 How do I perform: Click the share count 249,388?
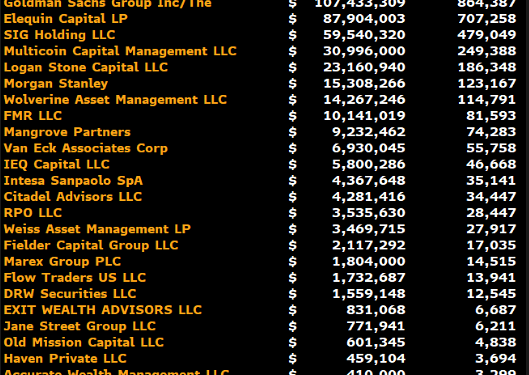(x=486, y=51)
